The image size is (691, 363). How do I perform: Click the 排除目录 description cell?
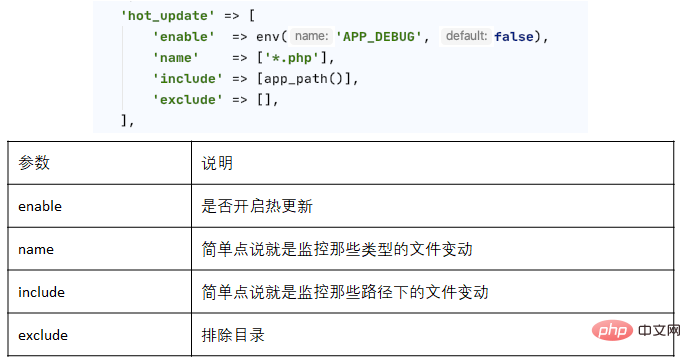[433, 335]
